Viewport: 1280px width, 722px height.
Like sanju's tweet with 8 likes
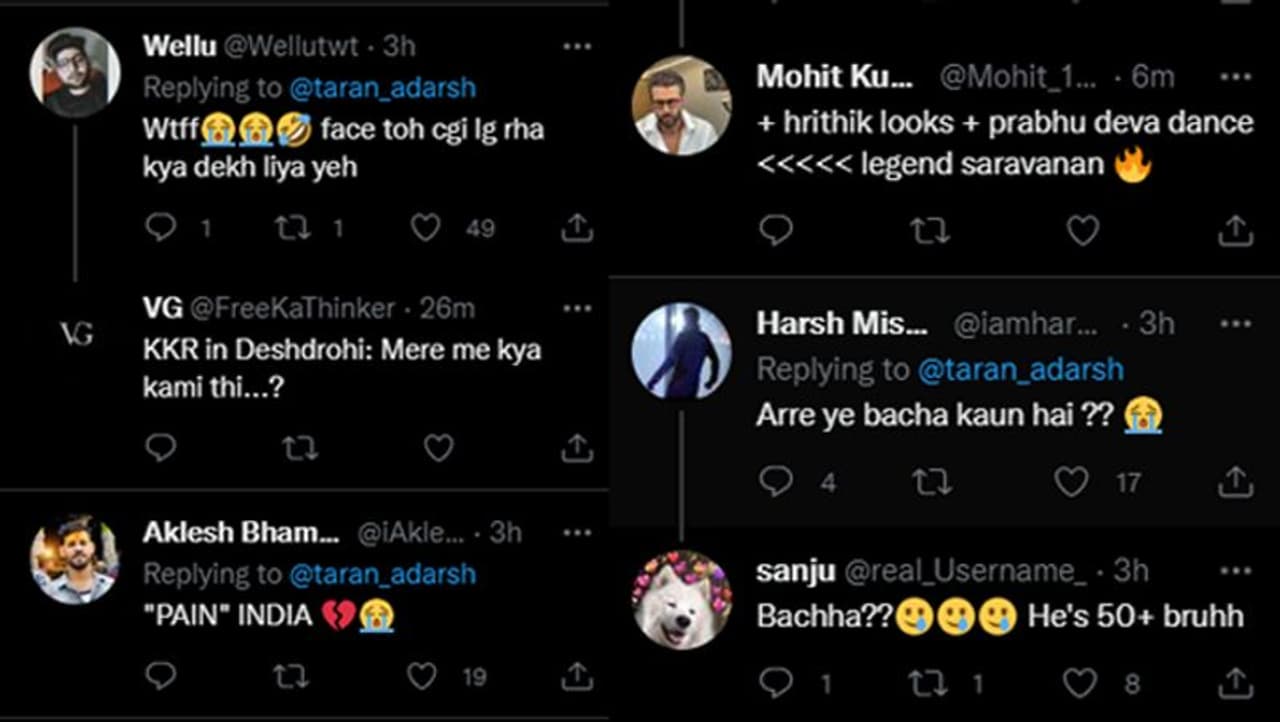click(1079, 683)
